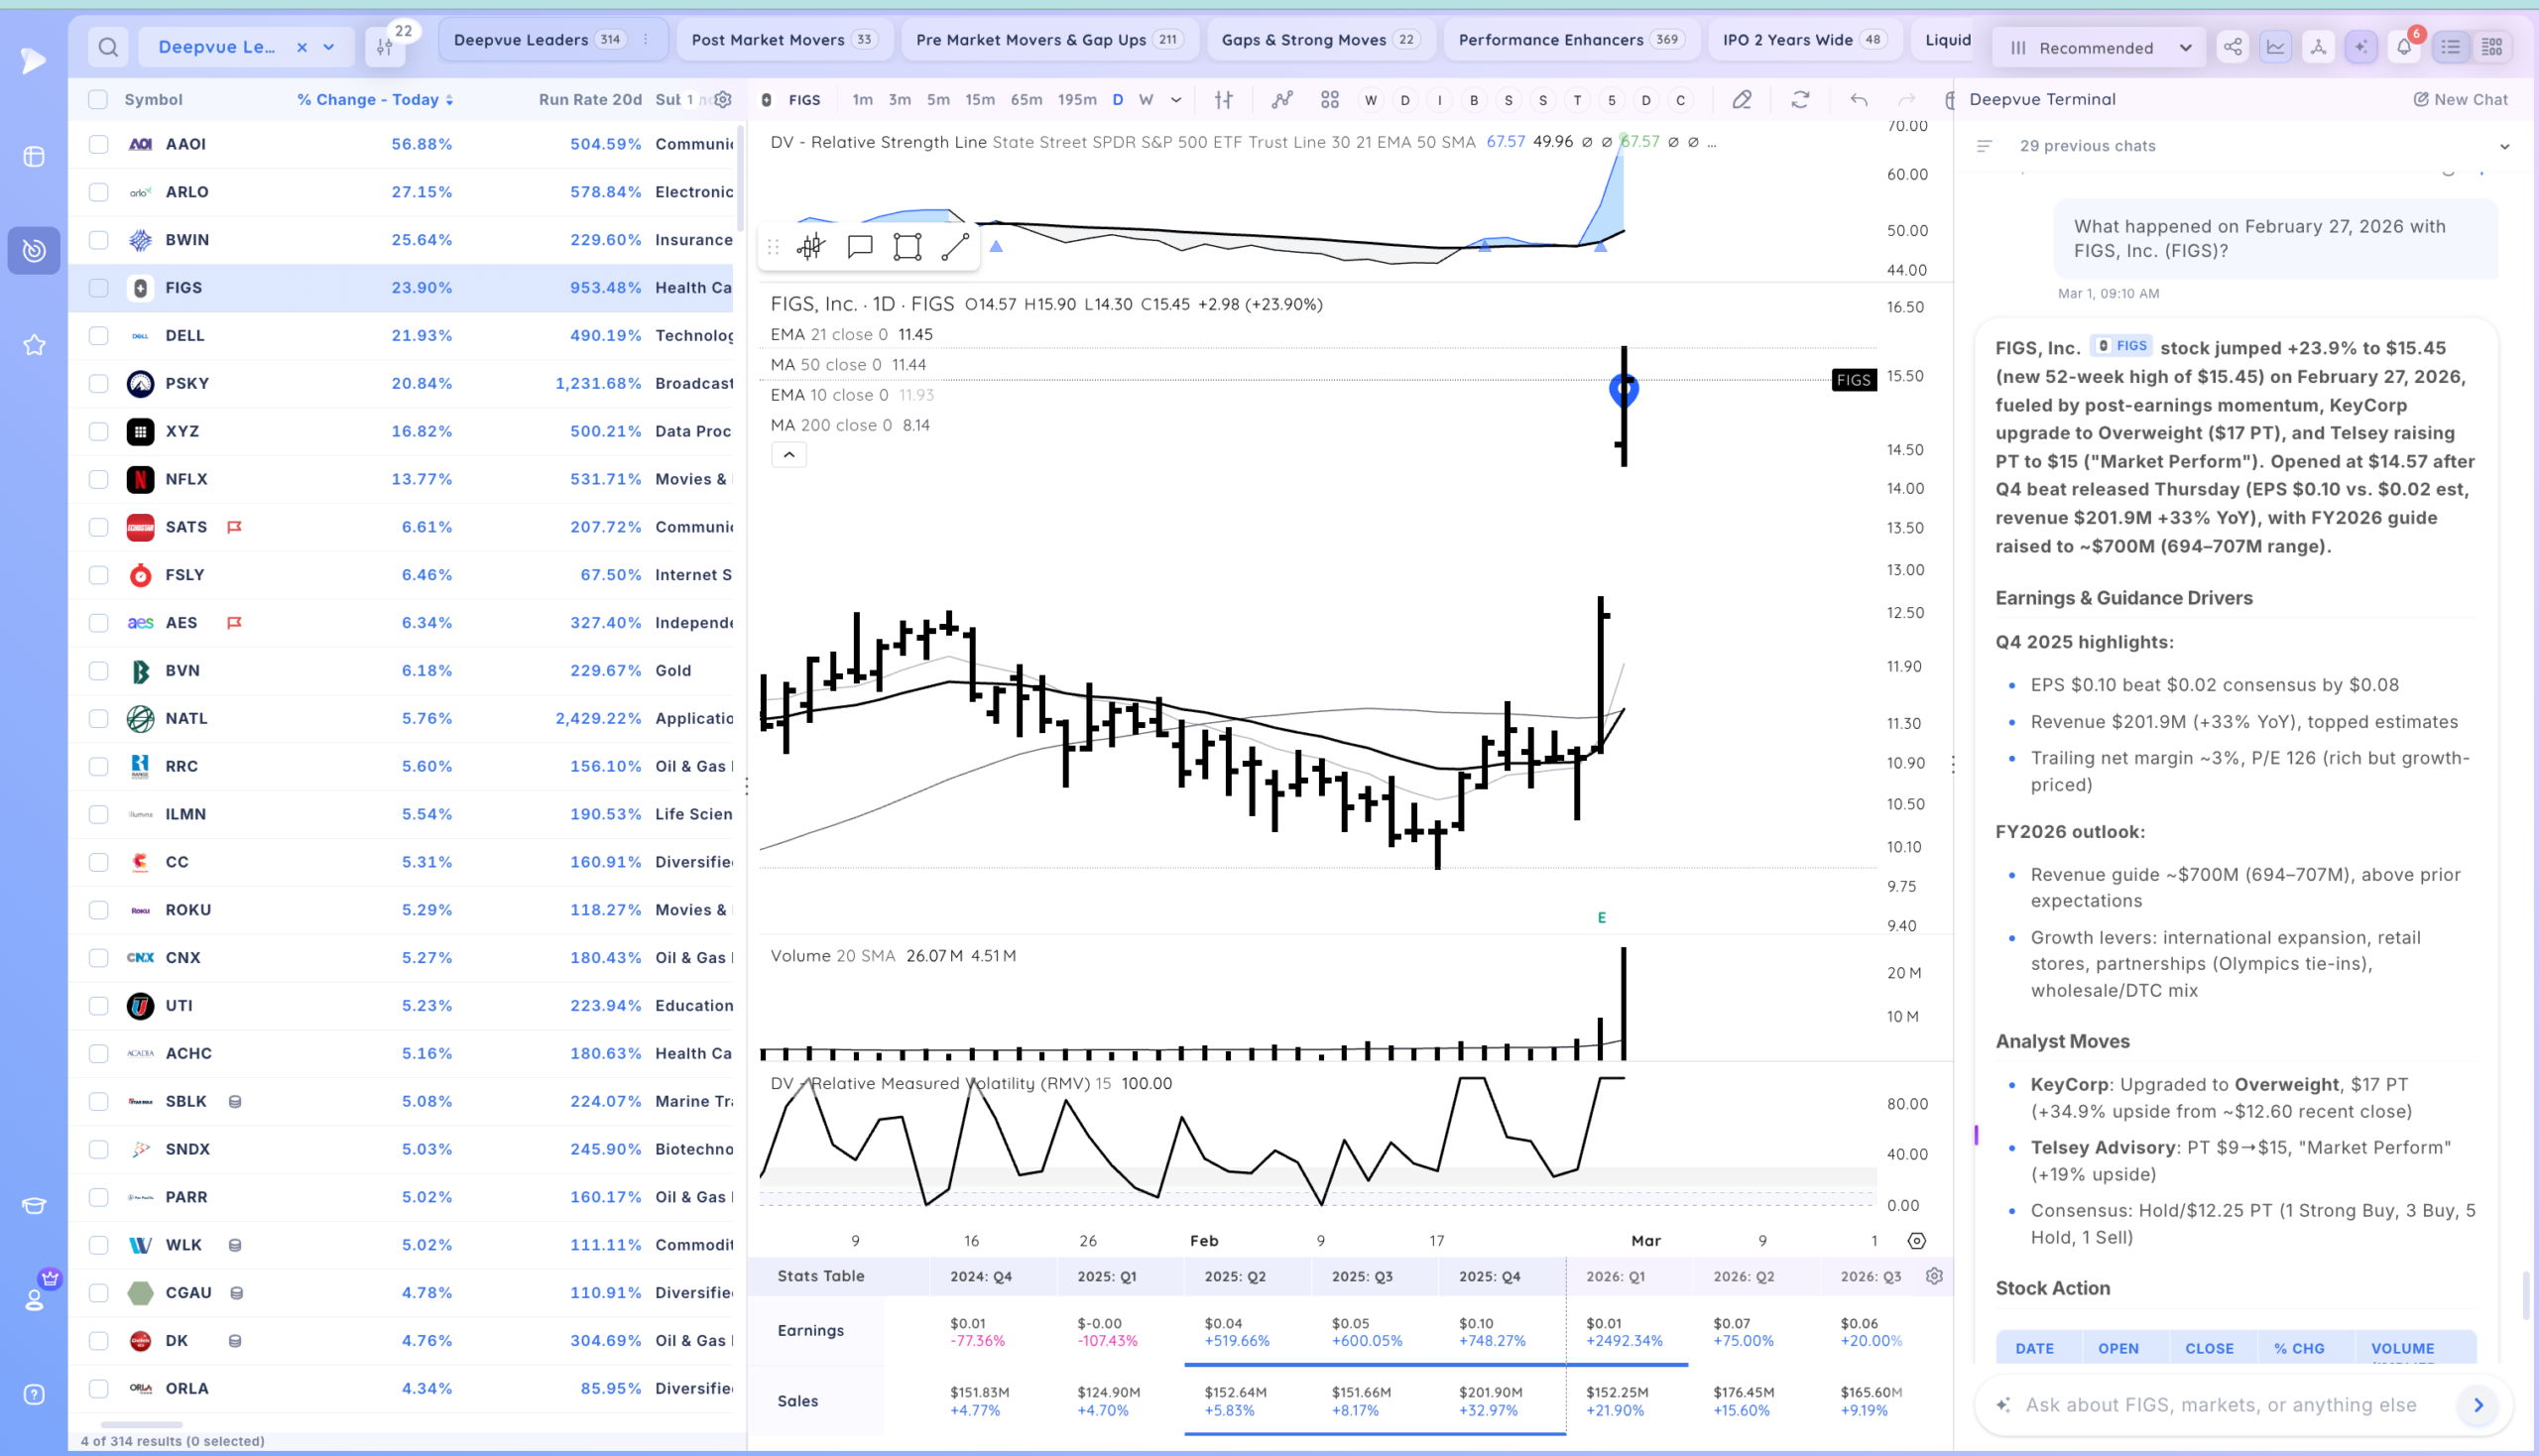Click the chart refresh icon
This screenshot has width=2539, height=1456.
[x=1800, y=99]
